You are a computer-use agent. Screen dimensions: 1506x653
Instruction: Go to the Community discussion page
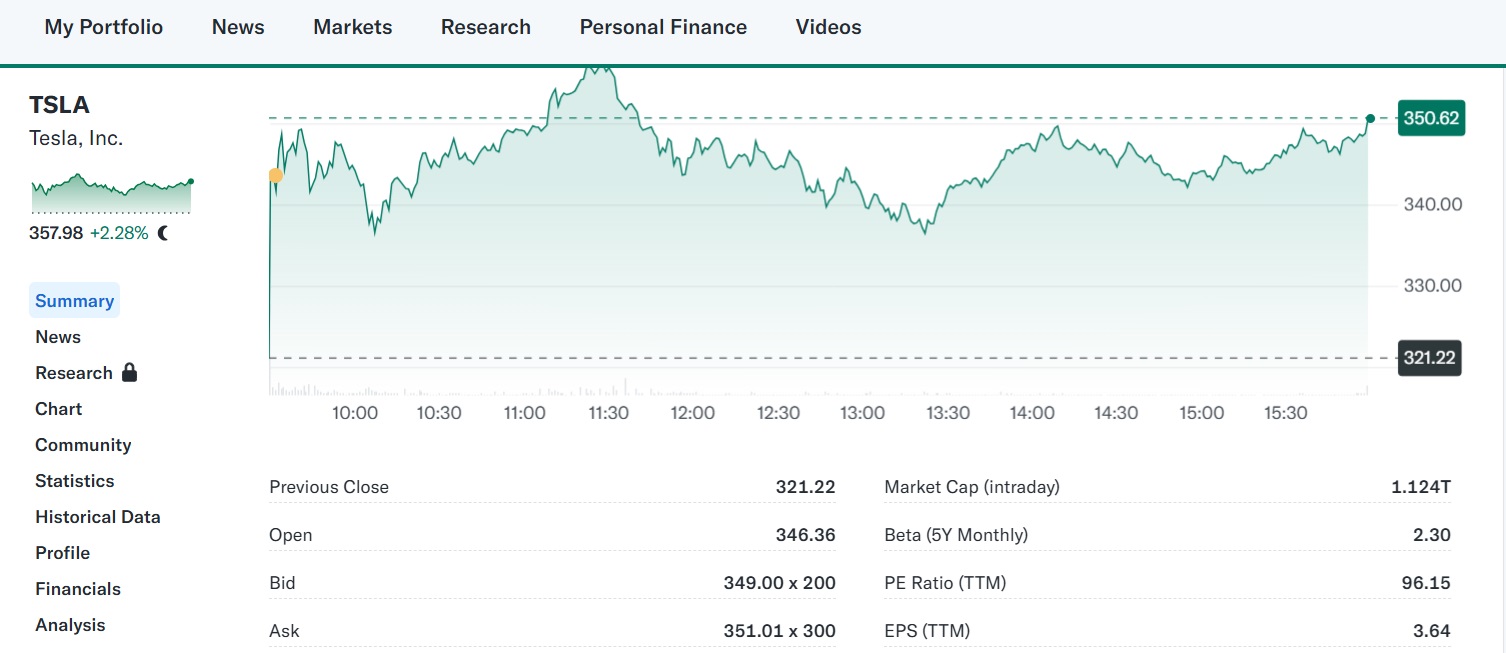[x=83, y=444]
